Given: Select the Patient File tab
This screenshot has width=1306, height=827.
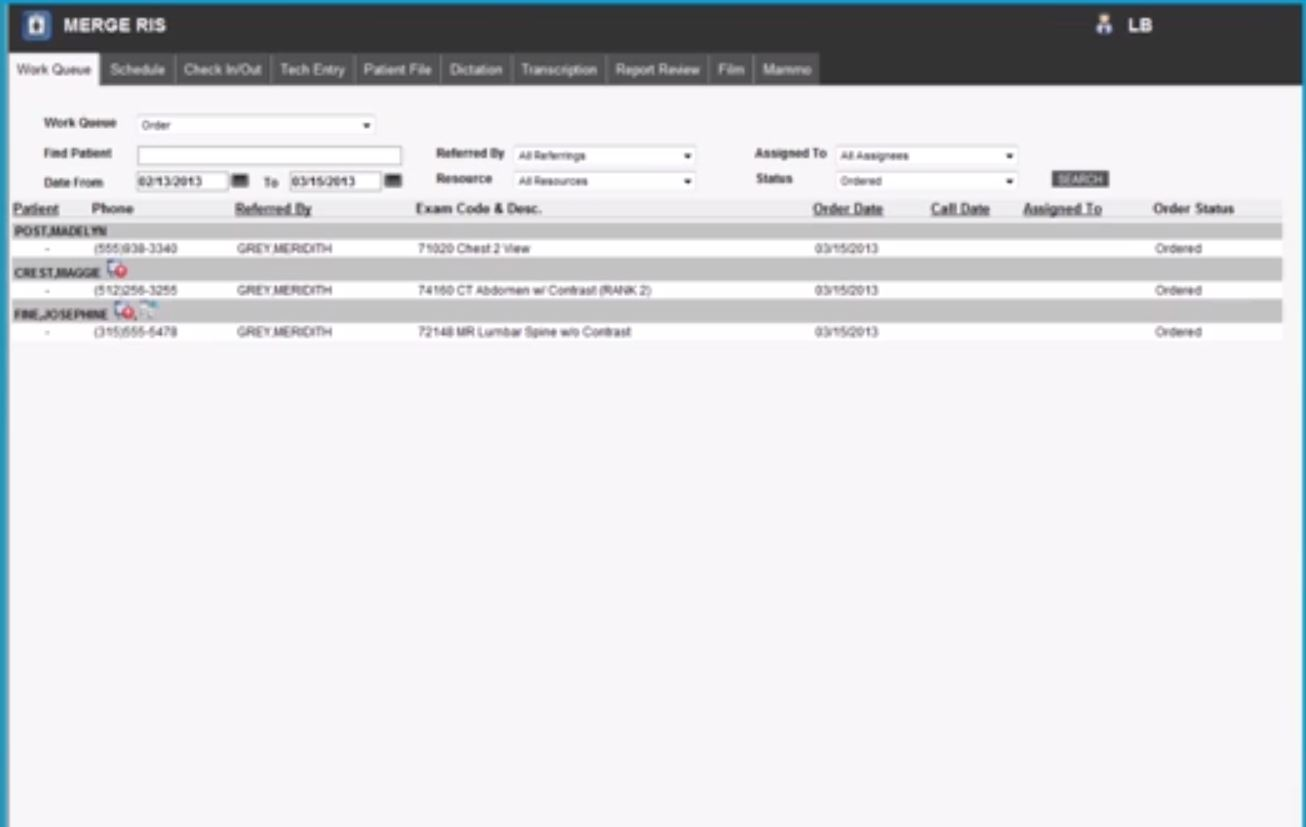Looking at the screenshot, I should point(397,70).
